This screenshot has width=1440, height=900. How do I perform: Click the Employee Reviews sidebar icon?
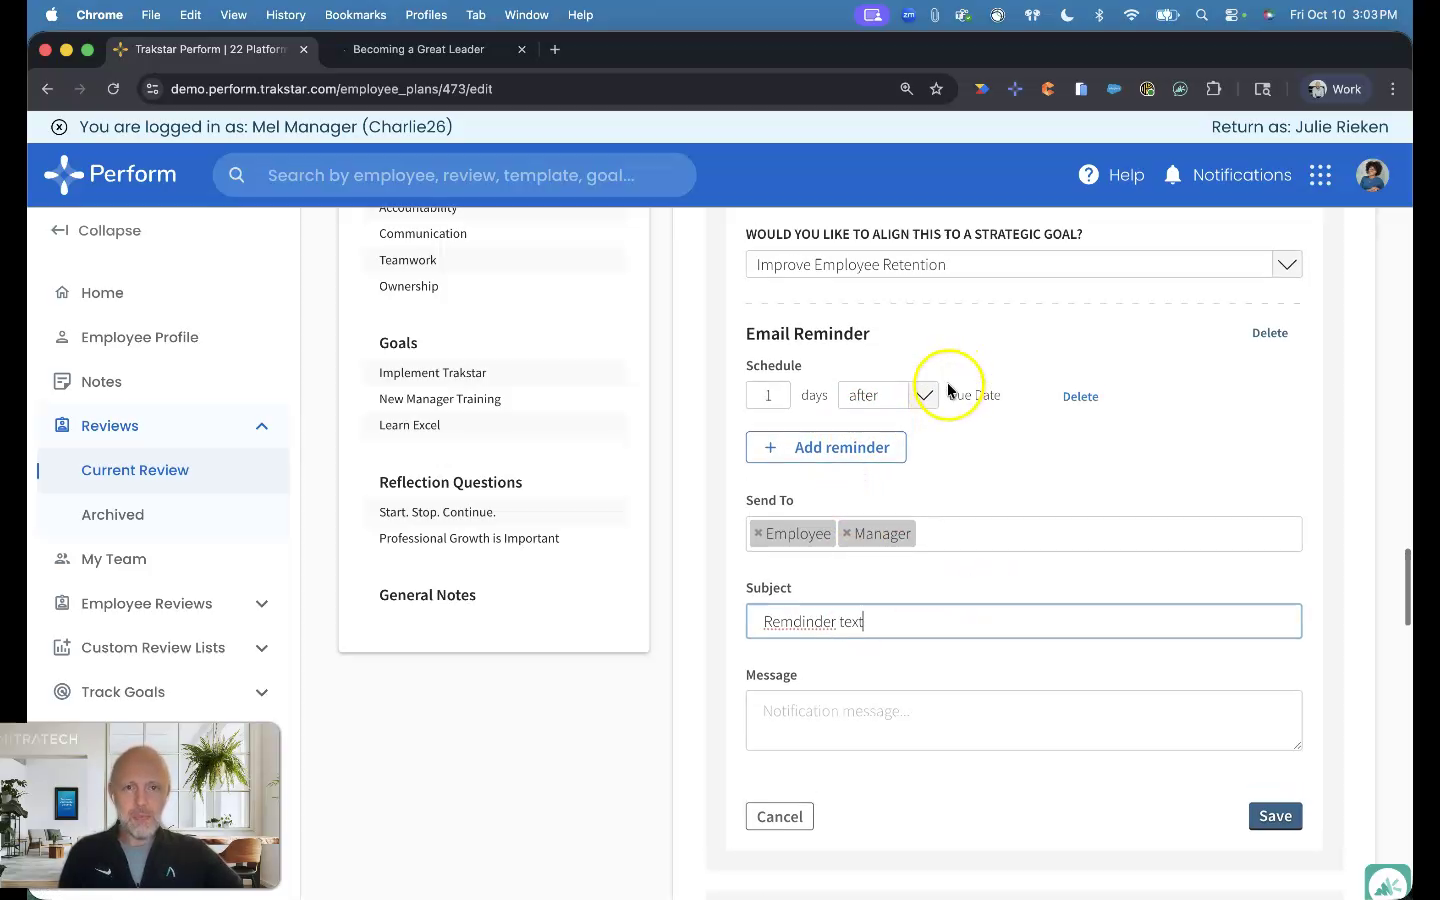click(x=62, y=603)
